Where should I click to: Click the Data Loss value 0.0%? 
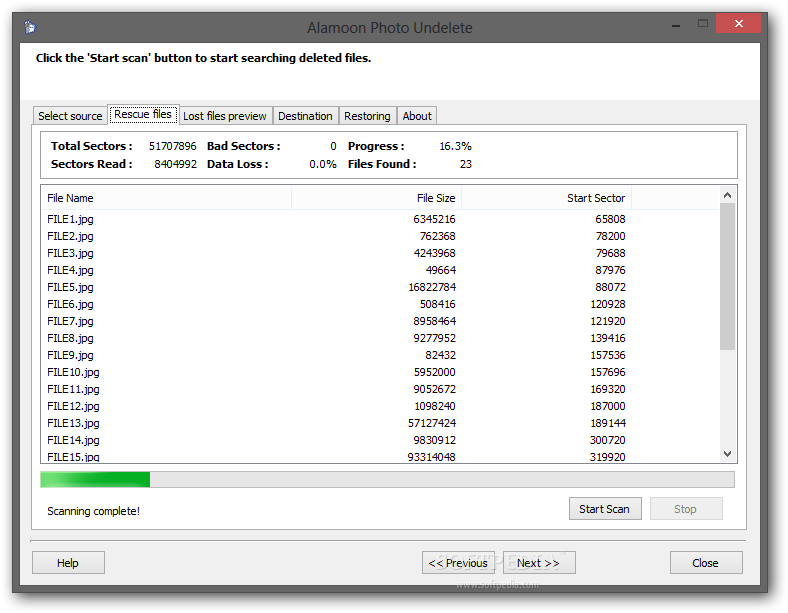click(323, 164)
